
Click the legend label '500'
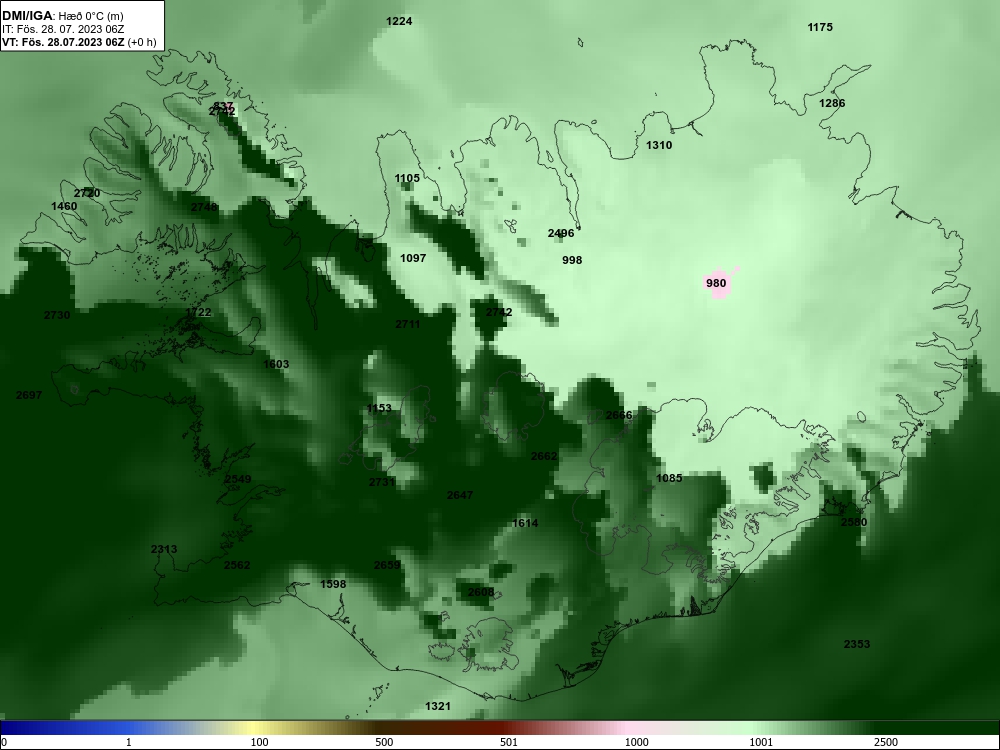(x=384, y=742)
